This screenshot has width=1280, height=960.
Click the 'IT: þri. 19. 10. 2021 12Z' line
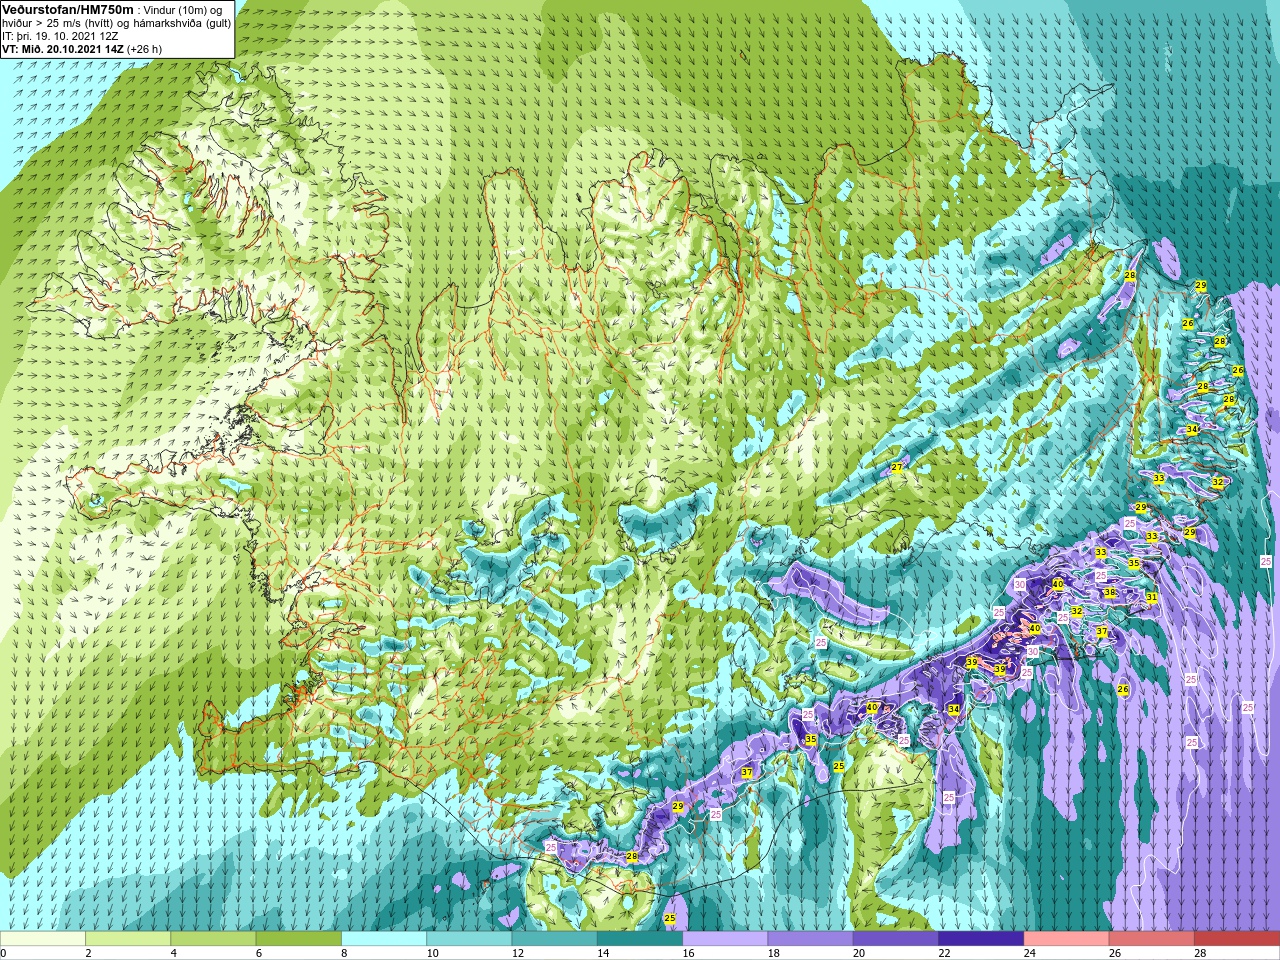click(61, 36)
